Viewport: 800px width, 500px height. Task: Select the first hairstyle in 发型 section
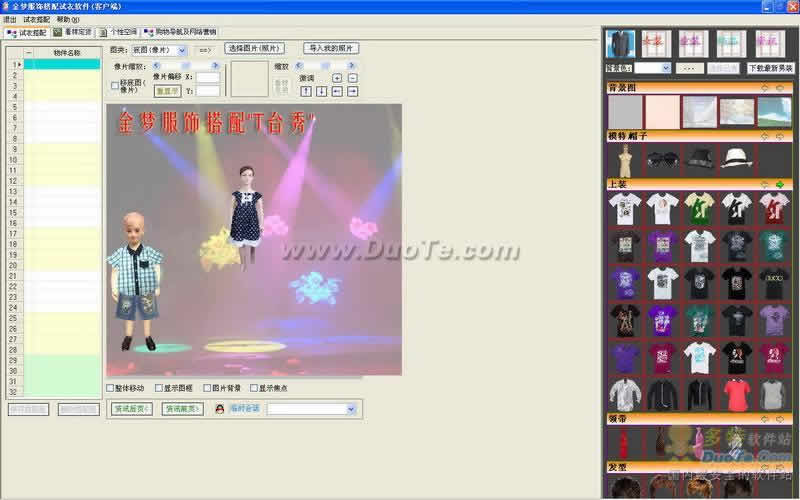[x=625, y=486]
